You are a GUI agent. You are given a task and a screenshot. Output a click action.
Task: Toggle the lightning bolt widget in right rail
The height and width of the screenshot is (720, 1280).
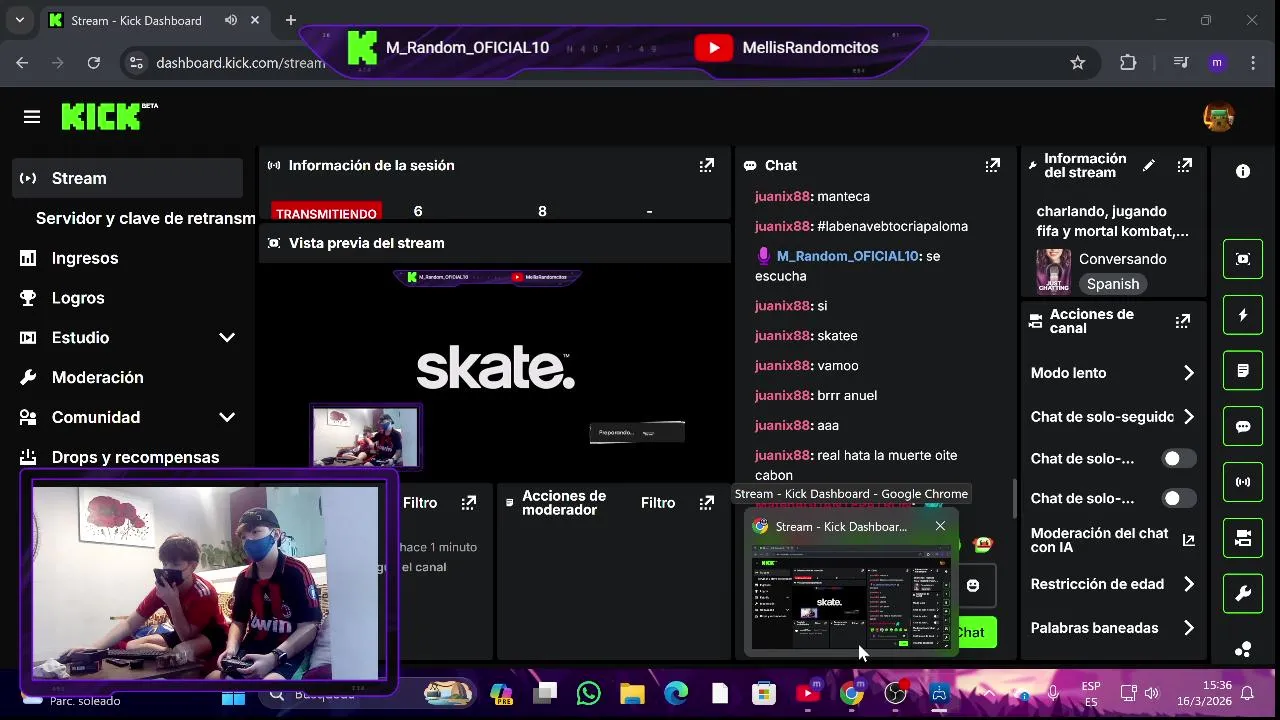coord(1243,315)
